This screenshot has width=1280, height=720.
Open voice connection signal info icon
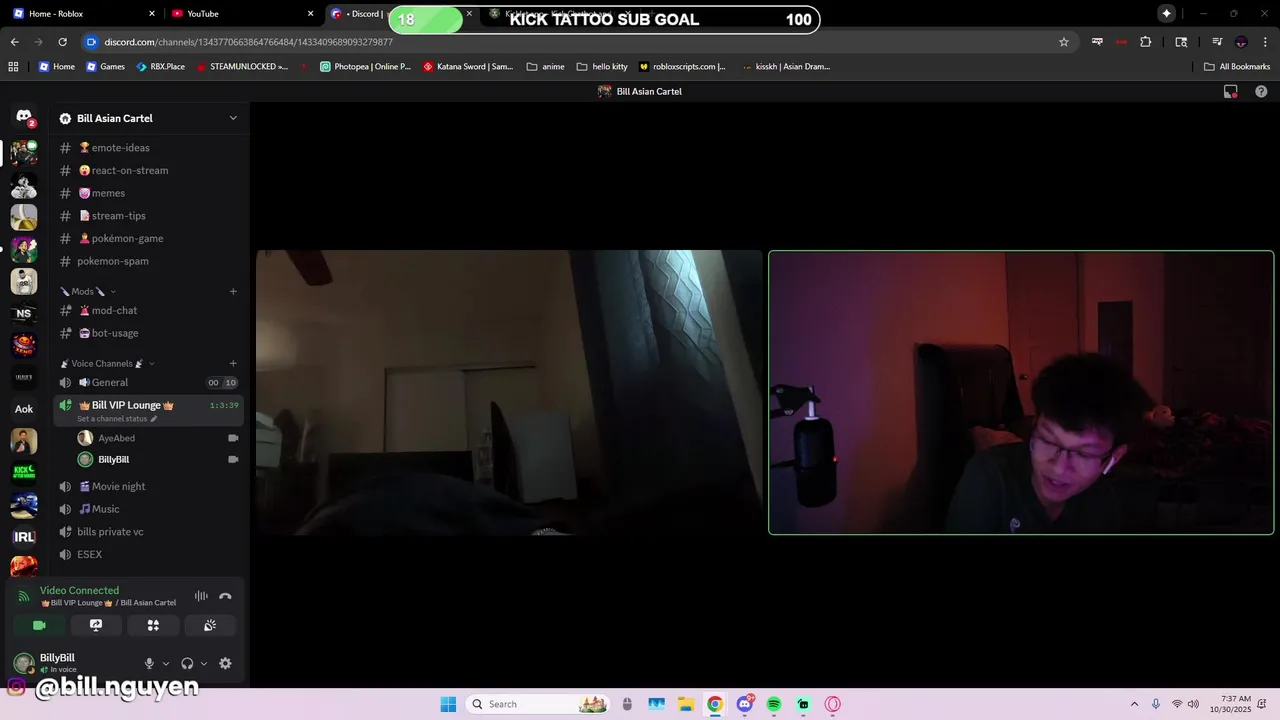pyautogui.click(x=24, y=596)
